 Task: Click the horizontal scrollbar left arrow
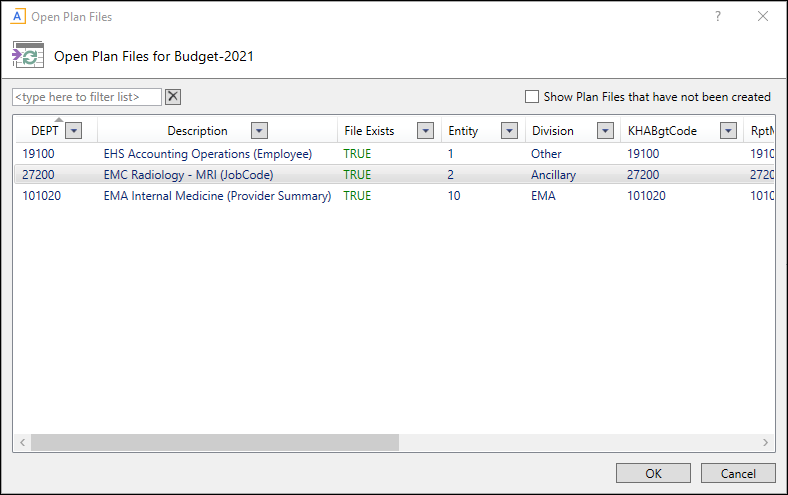coord(21,442)
